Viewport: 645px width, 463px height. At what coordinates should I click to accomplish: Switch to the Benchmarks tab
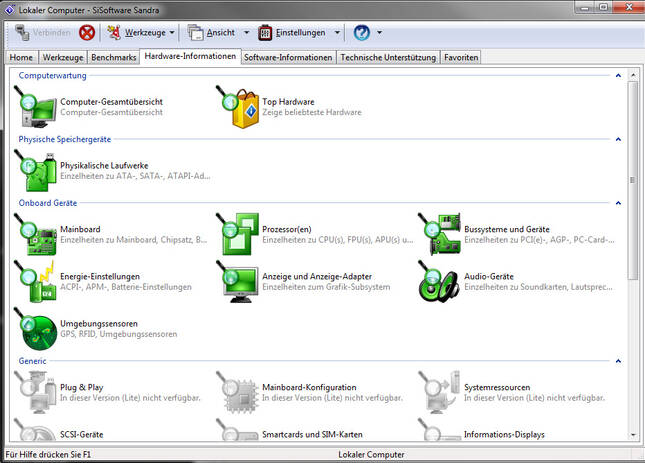click(113, 58)
